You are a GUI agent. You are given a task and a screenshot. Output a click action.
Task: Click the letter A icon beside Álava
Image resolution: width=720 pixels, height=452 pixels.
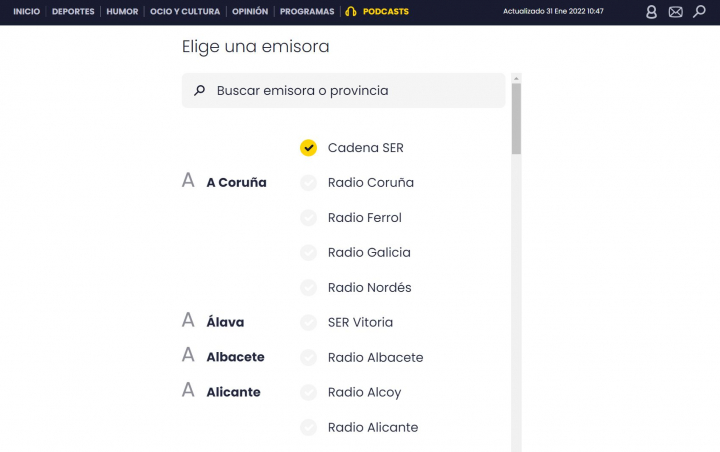click(x=188, y=321)
